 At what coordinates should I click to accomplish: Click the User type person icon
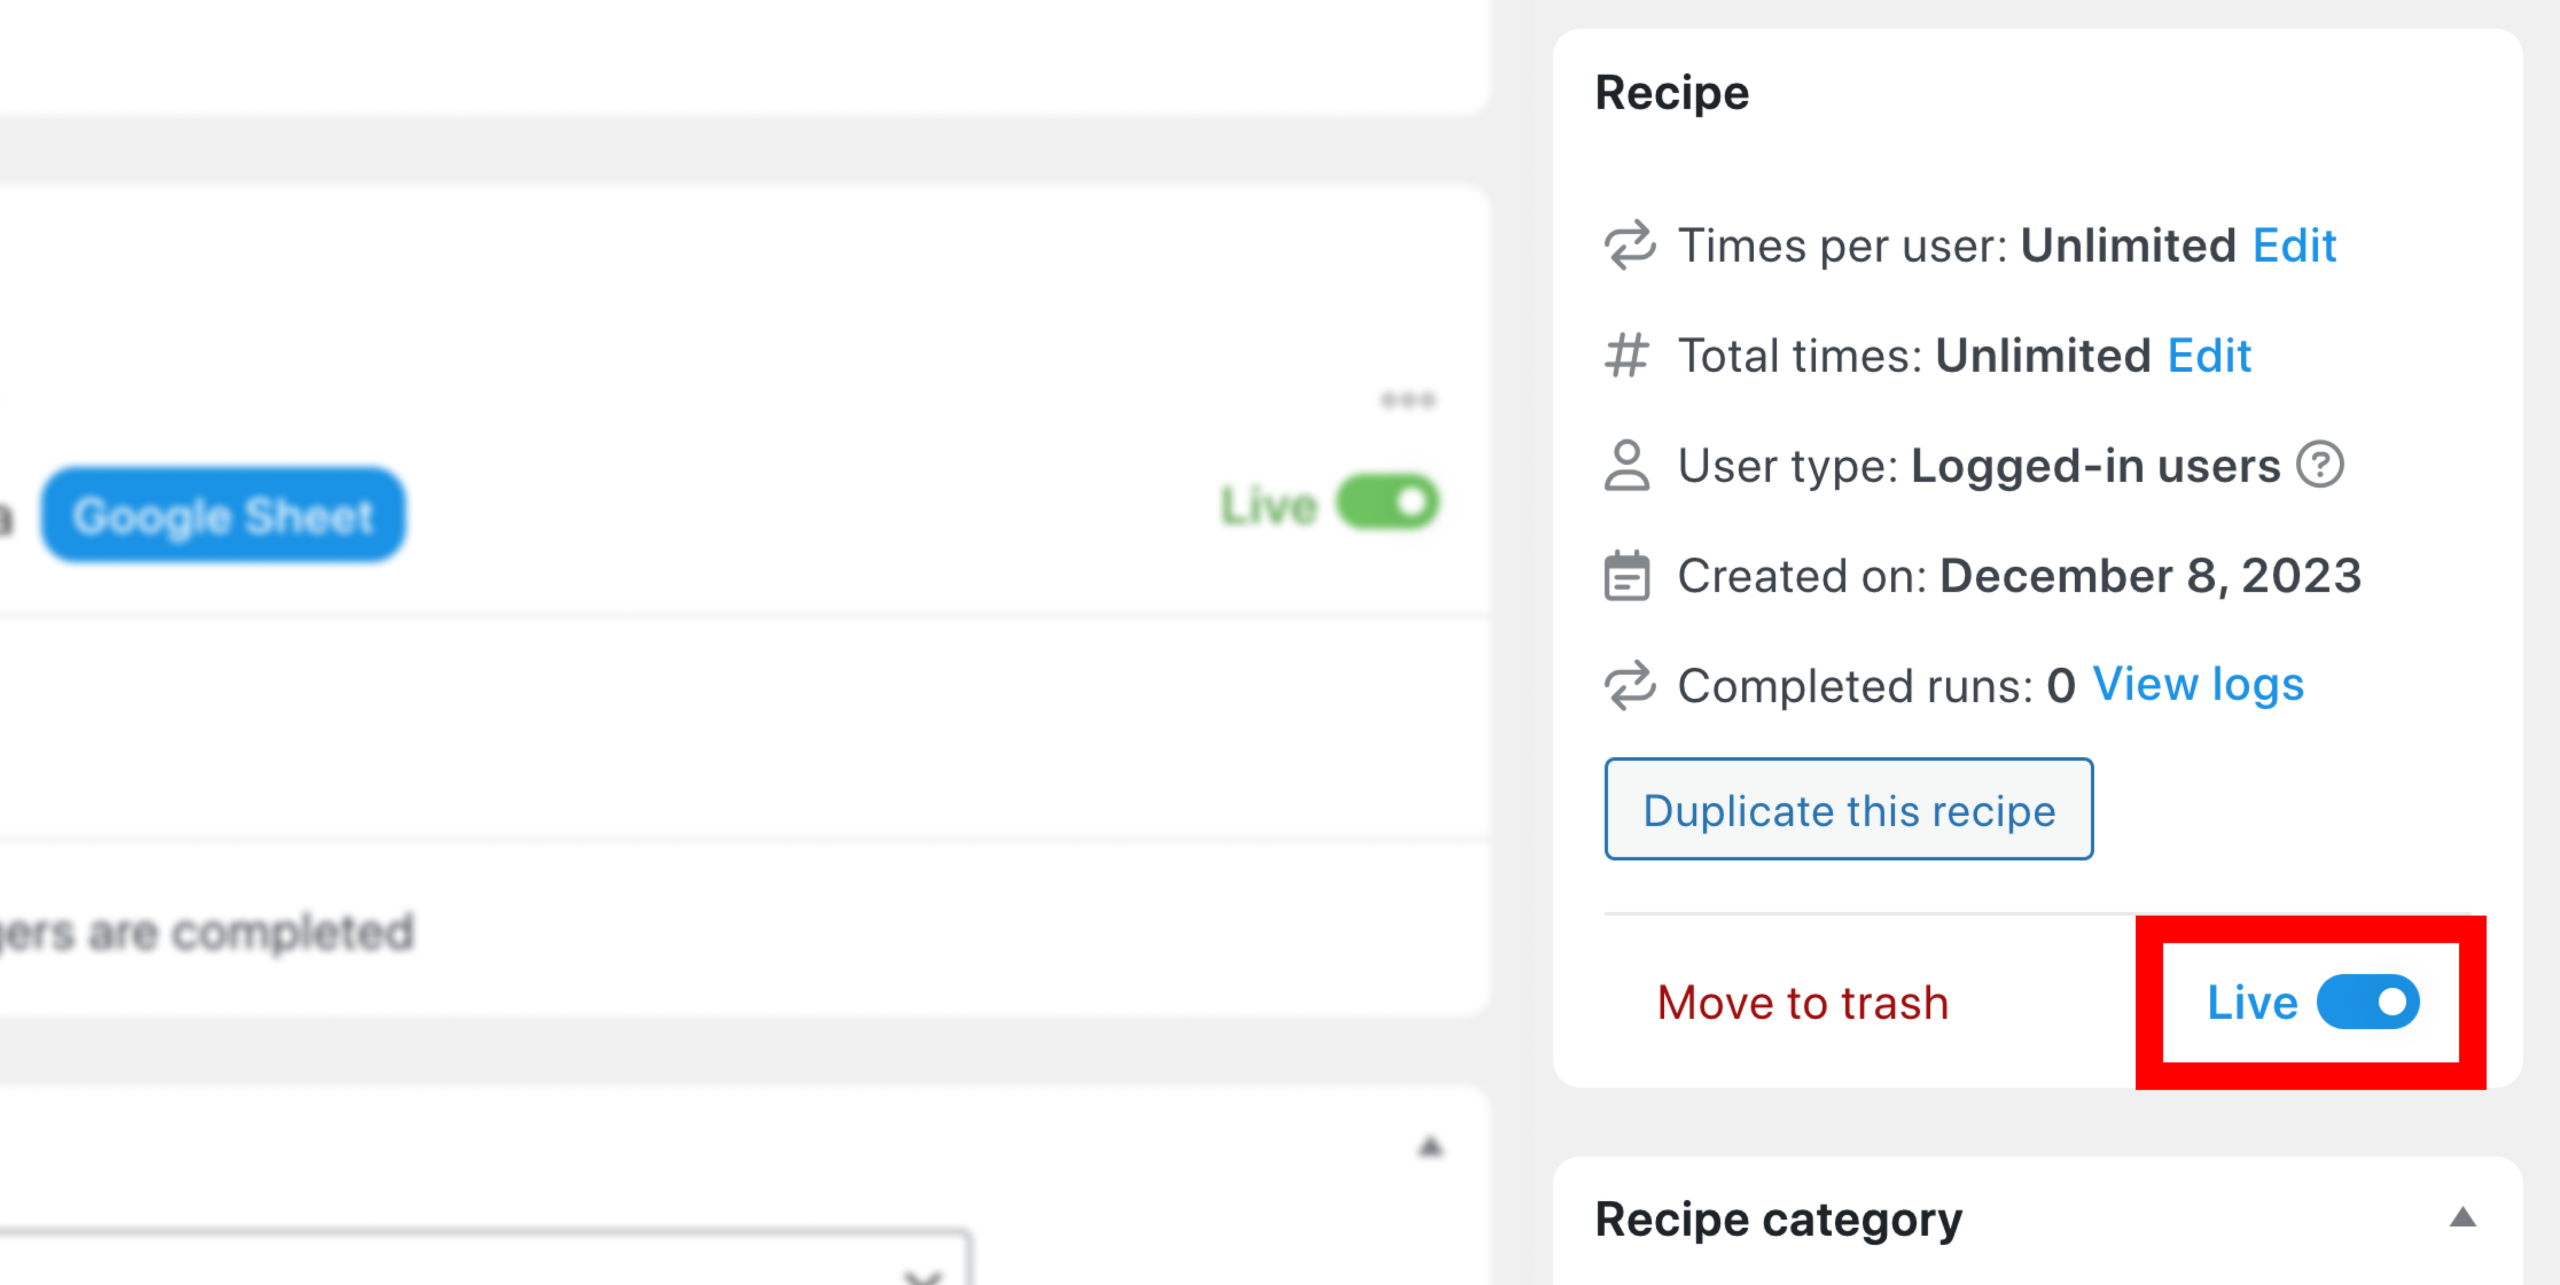[x=1627, y=465]
